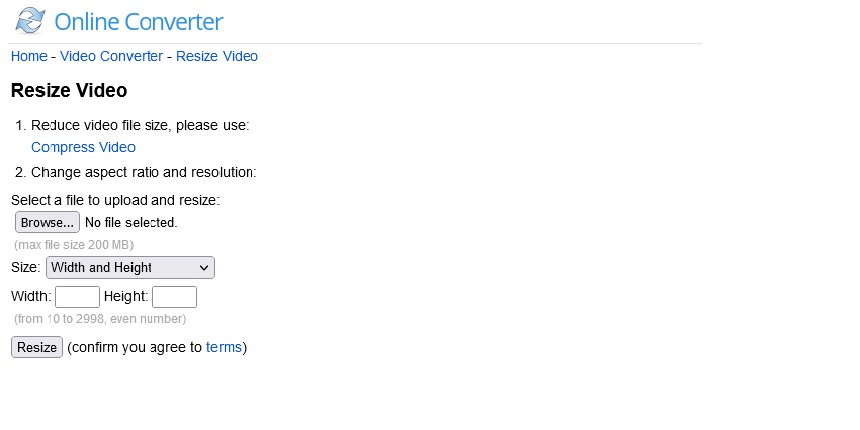860x430 pixels.
Task: Click the 'No file selected.' text
Action: pos(131,223)
